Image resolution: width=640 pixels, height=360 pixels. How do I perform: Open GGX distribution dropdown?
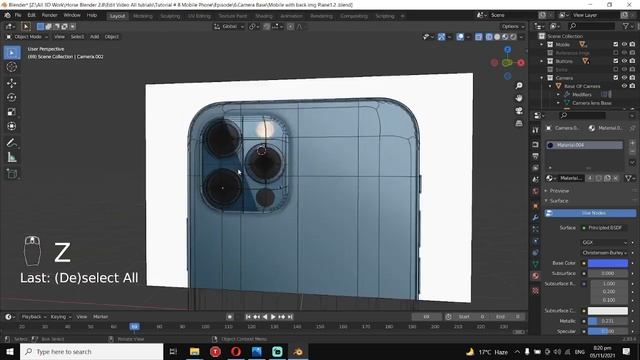click(604, 242)
